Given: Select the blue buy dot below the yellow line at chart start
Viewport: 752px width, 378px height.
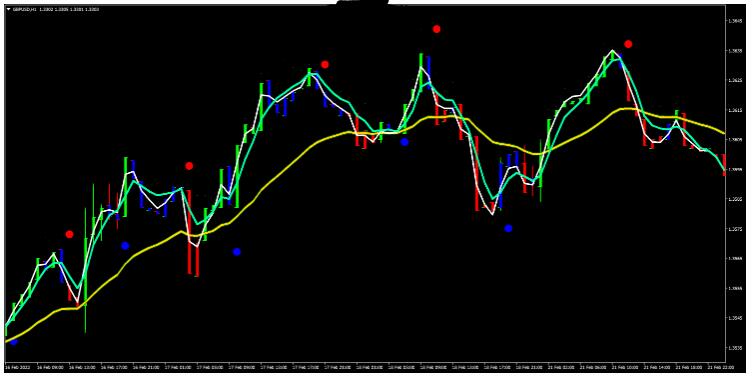Looking at the screenshot, I should 14,342.
